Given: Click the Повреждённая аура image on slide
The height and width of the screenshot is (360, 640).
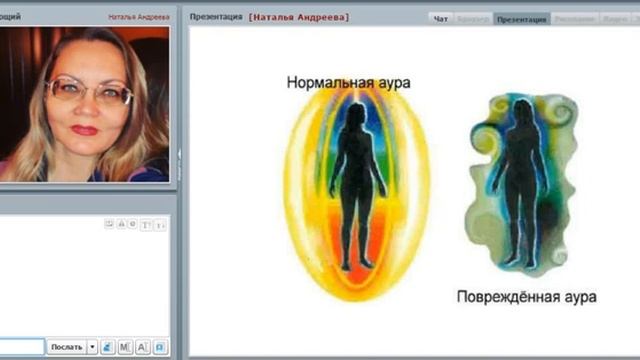Looking at the screenshot, I should point(522,185).
